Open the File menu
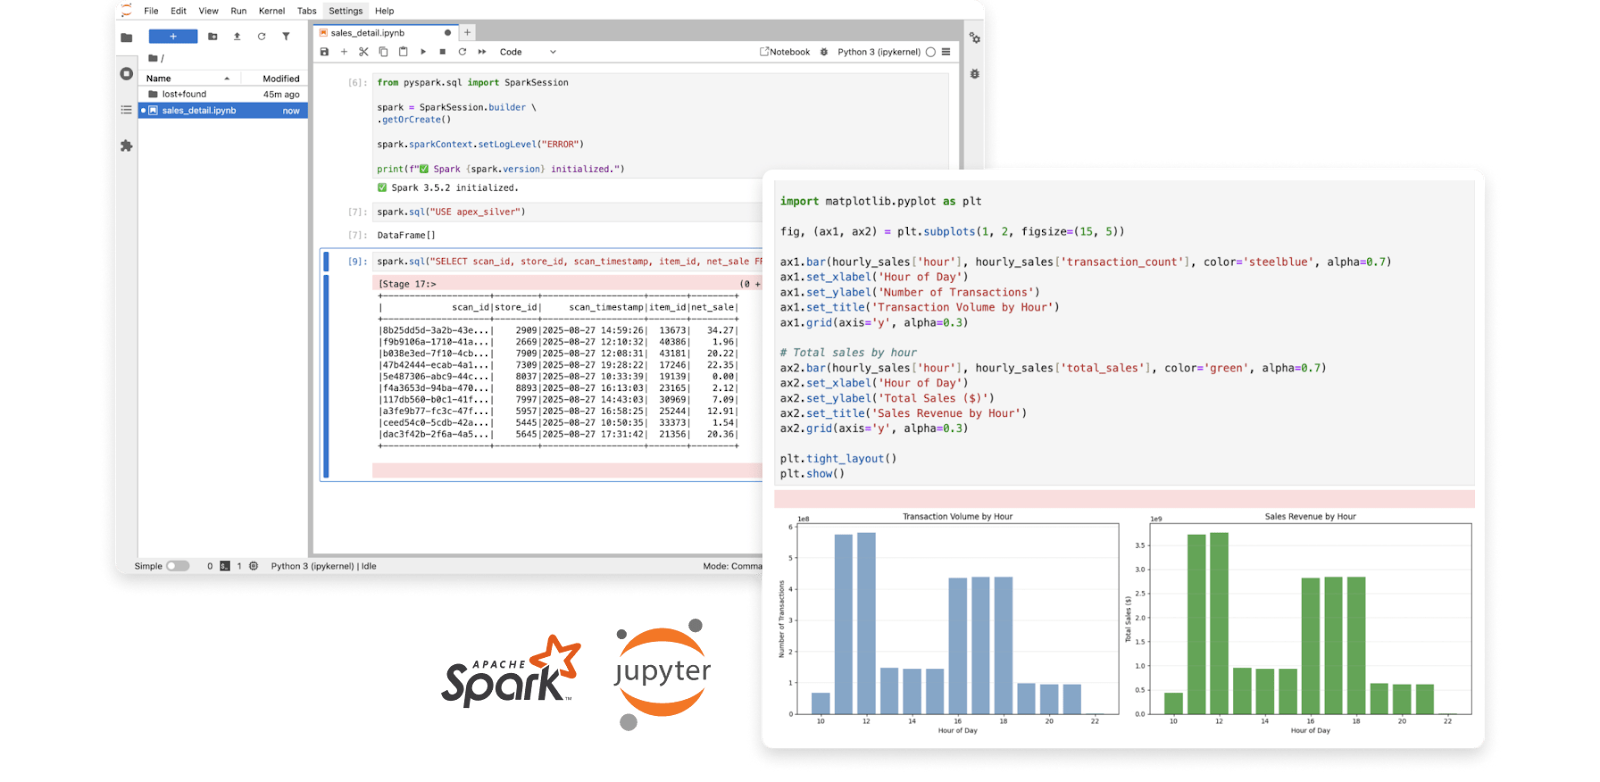The width and height of the screenshot is (1600, 782). coord(151,11)
